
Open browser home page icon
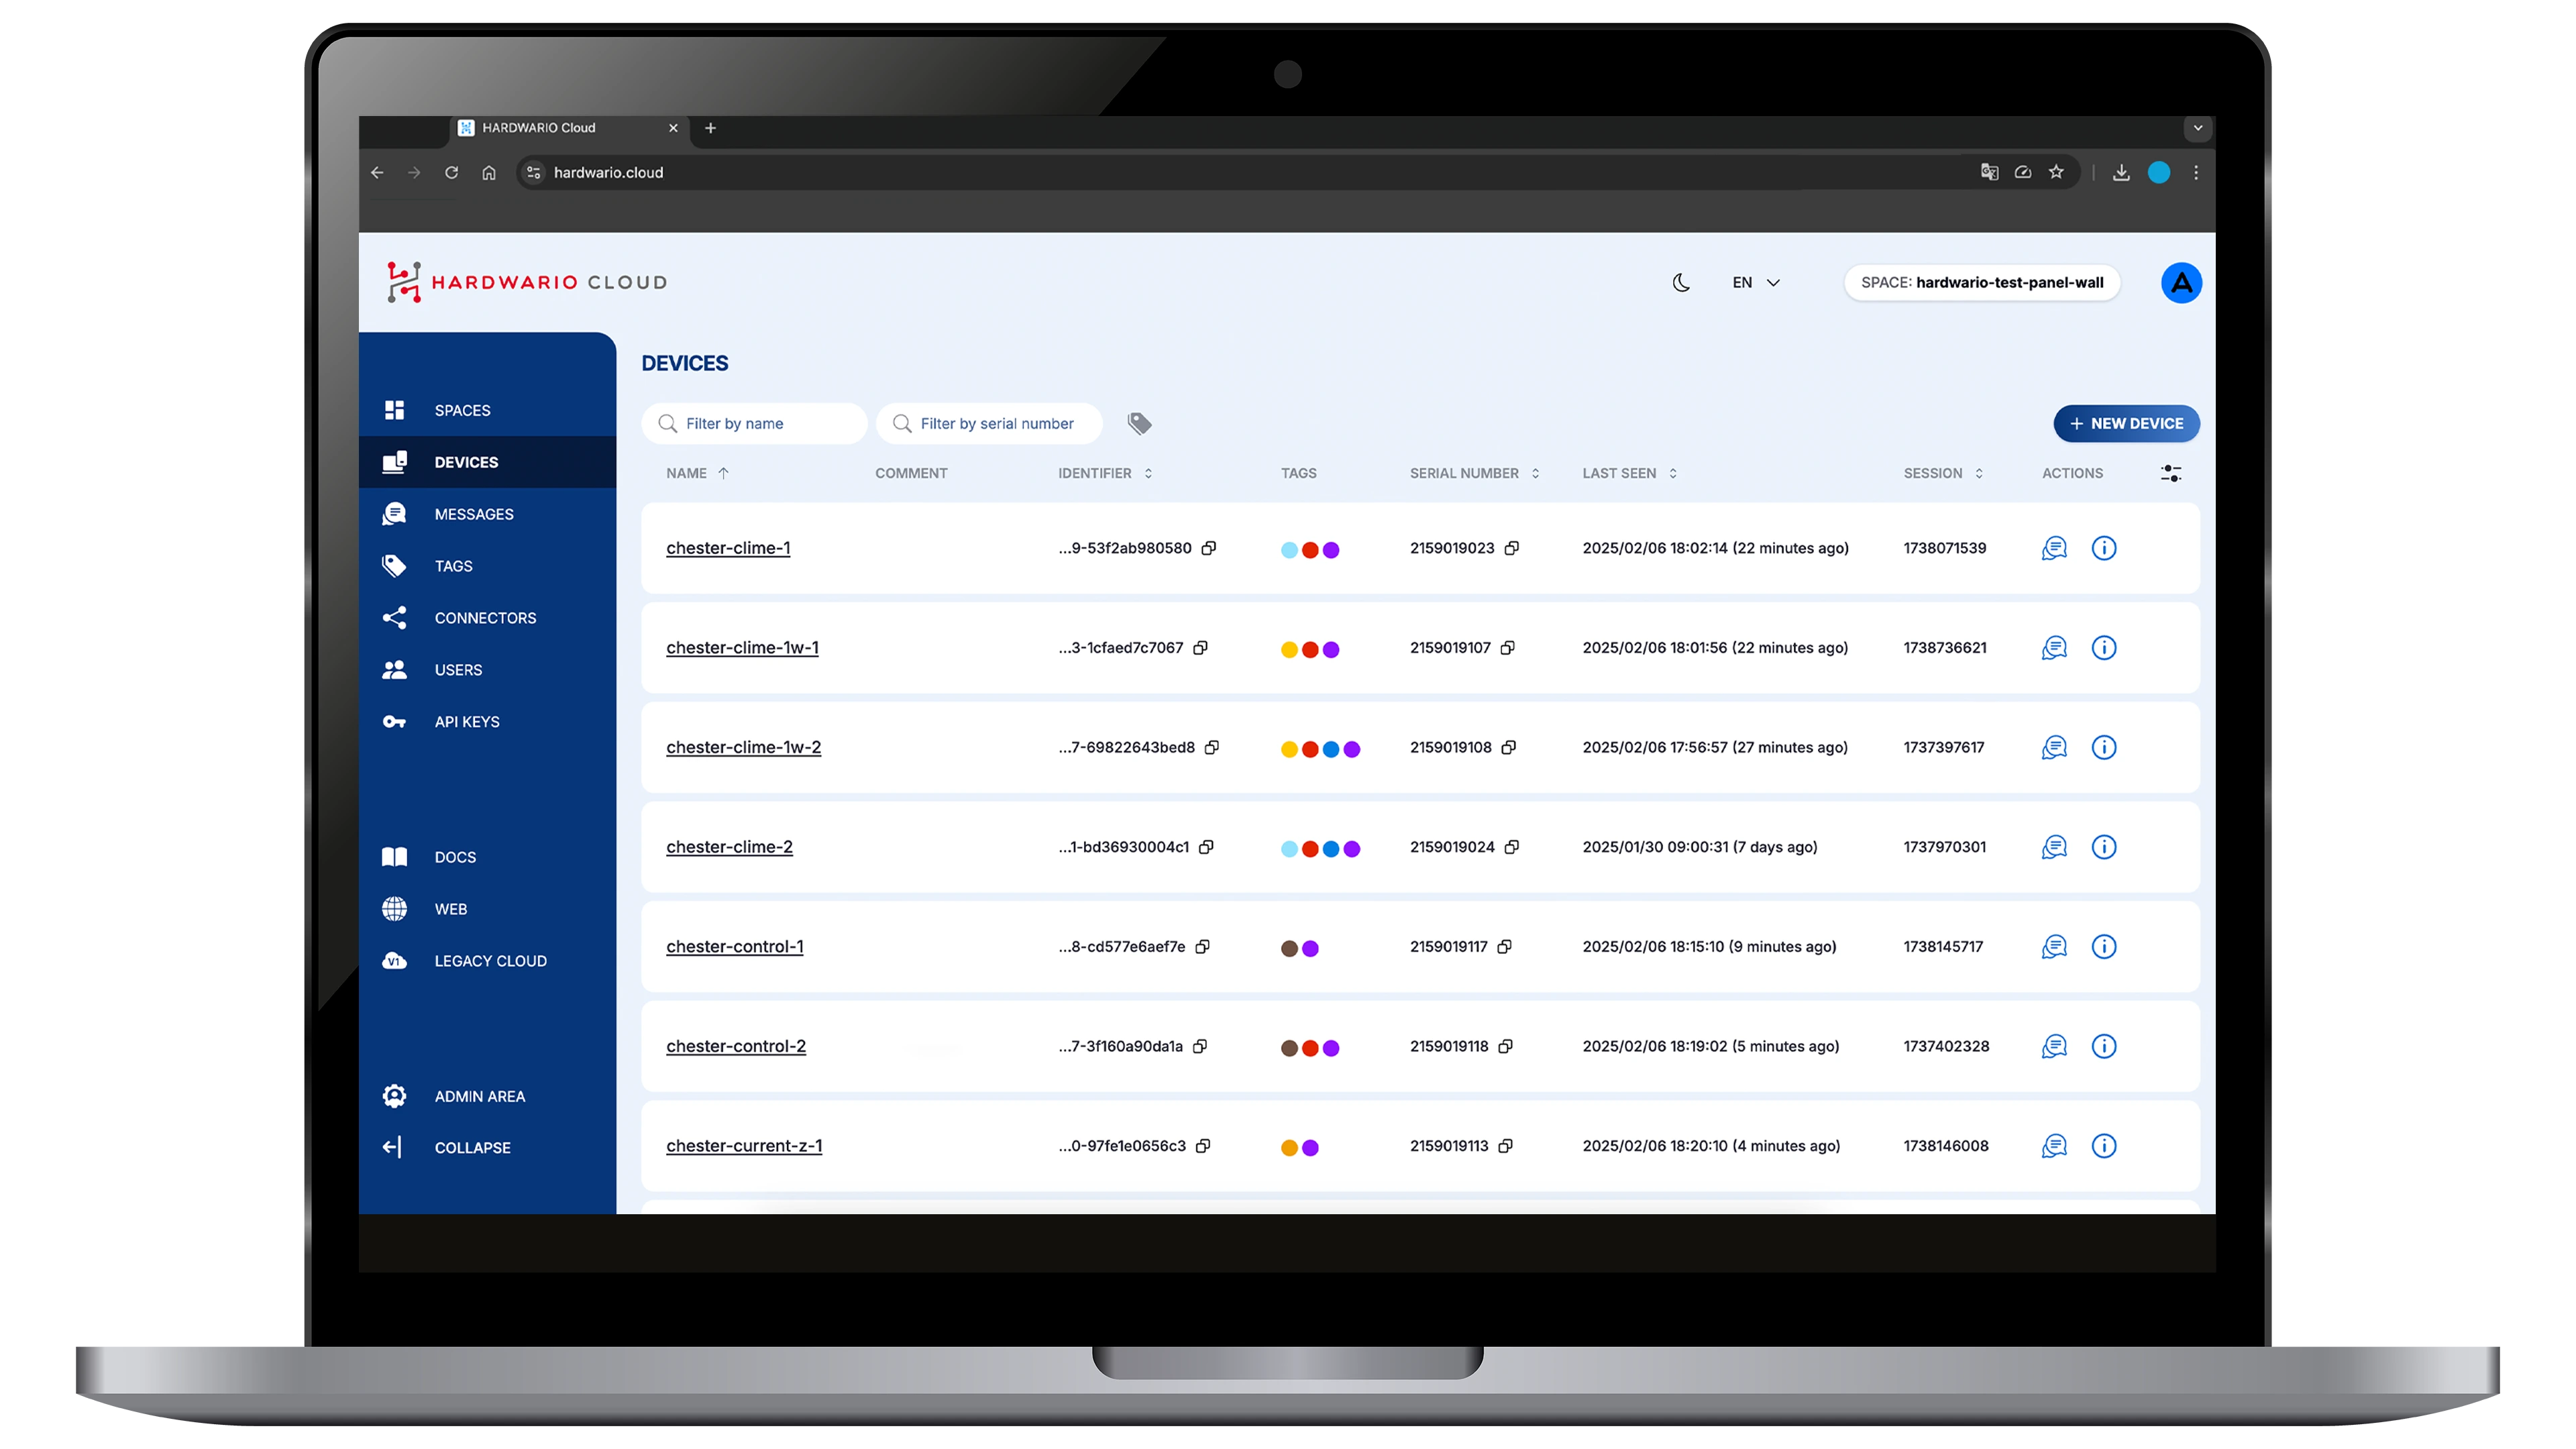(488, 173)
